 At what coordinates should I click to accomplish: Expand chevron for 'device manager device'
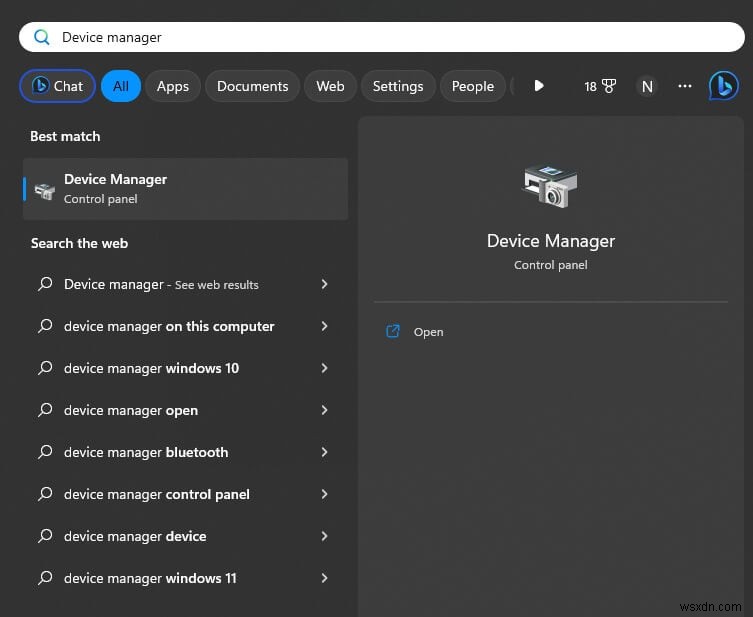tap(325, 536)
